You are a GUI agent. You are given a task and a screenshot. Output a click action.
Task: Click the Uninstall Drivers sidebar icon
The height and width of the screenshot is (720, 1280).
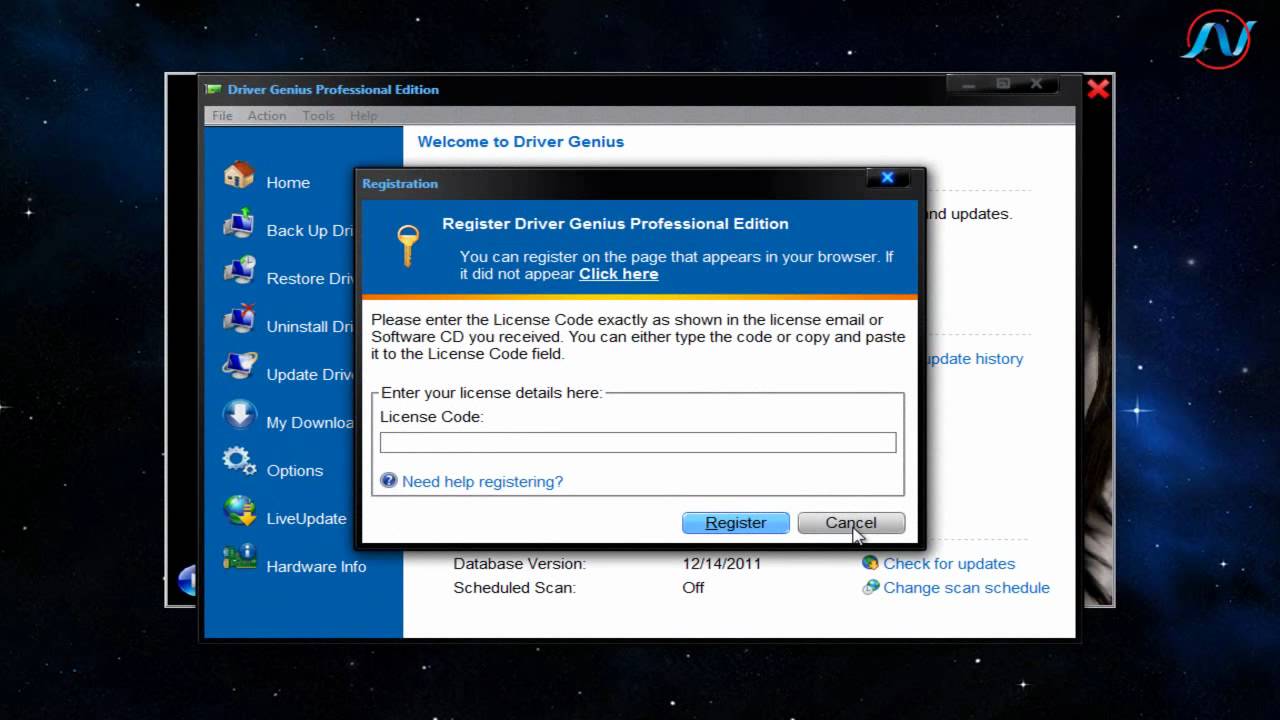click(239, 319)
